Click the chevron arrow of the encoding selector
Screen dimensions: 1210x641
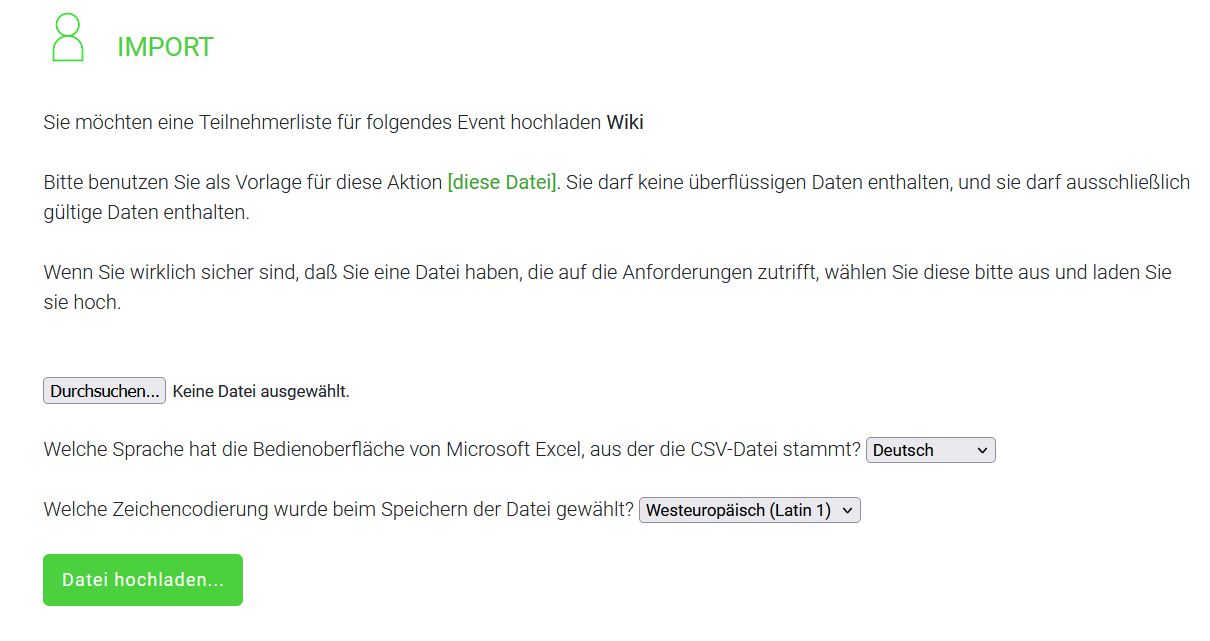point(847,510)
